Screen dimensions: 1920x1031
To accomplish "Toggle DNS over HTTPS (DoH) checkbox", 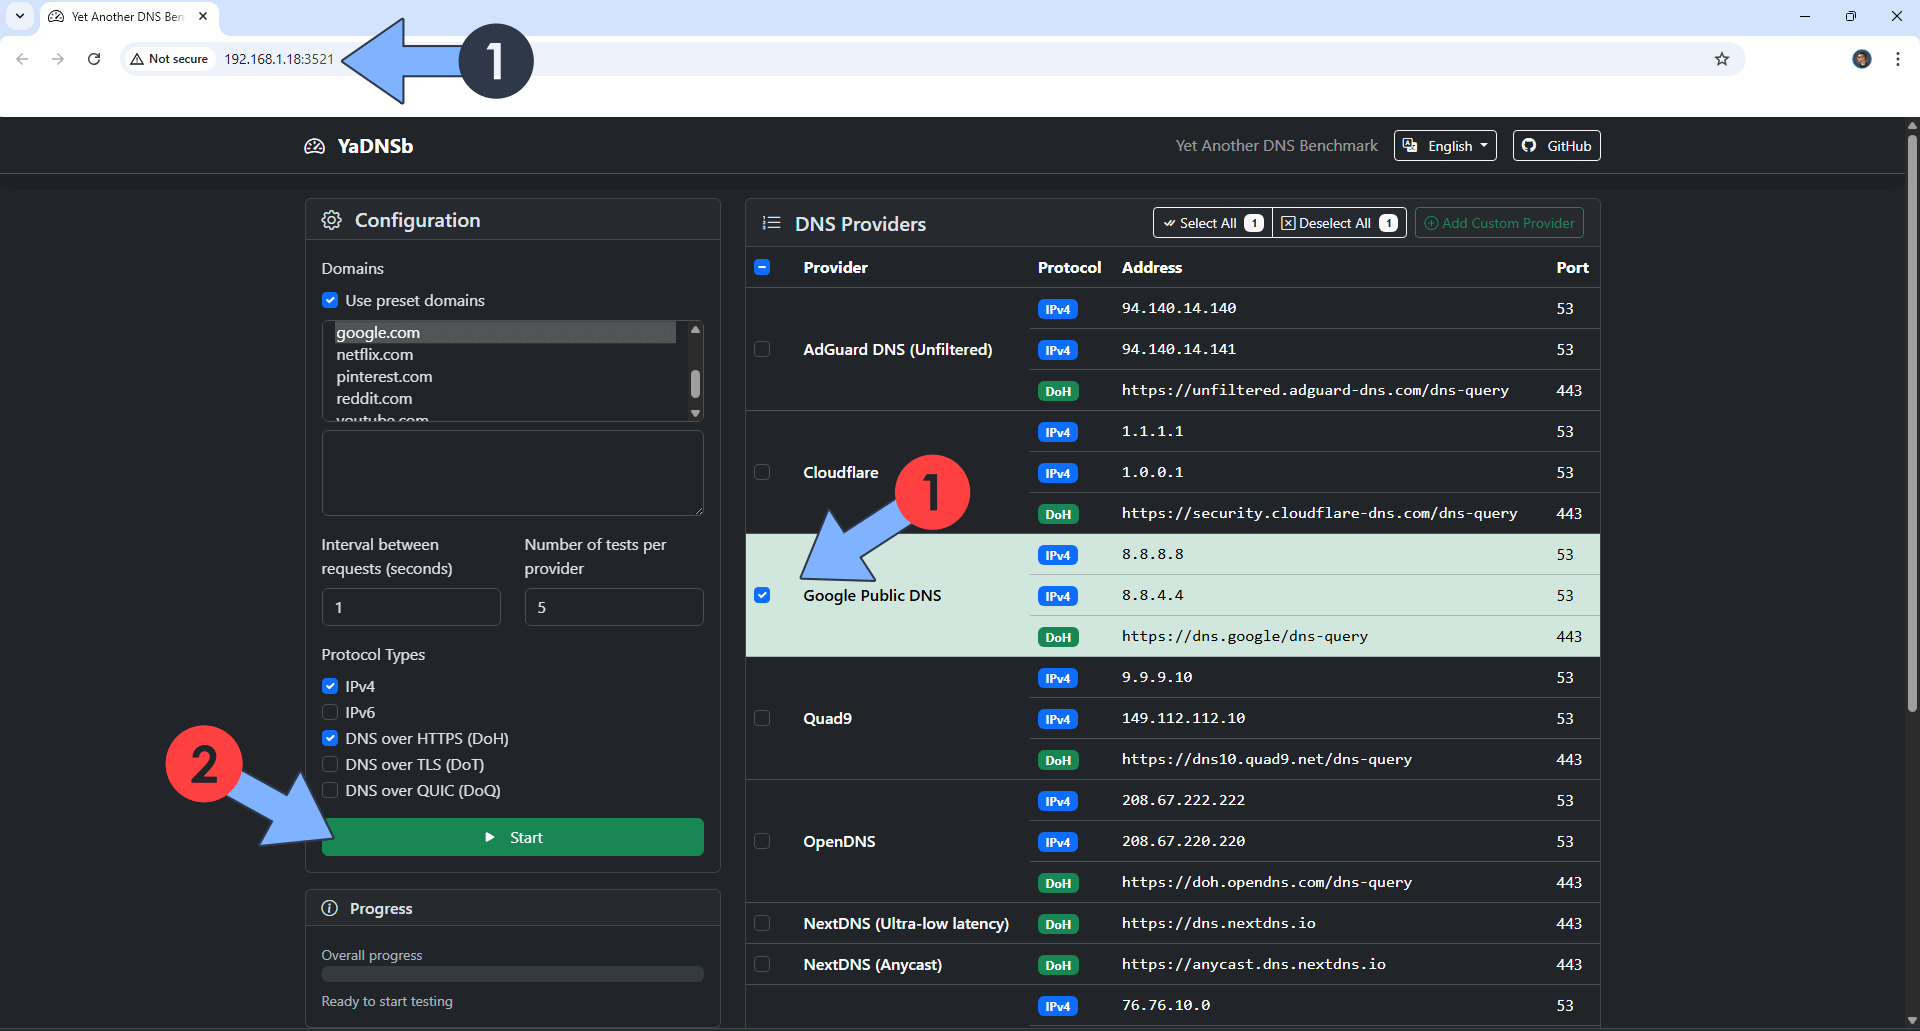I will (x=330, y=738).
